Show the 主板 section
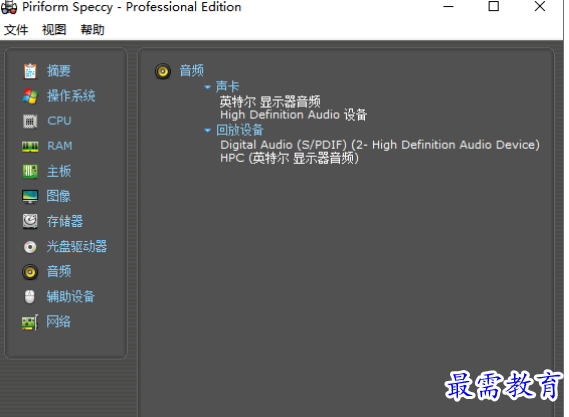569x417 pixels. coord(59,171)
